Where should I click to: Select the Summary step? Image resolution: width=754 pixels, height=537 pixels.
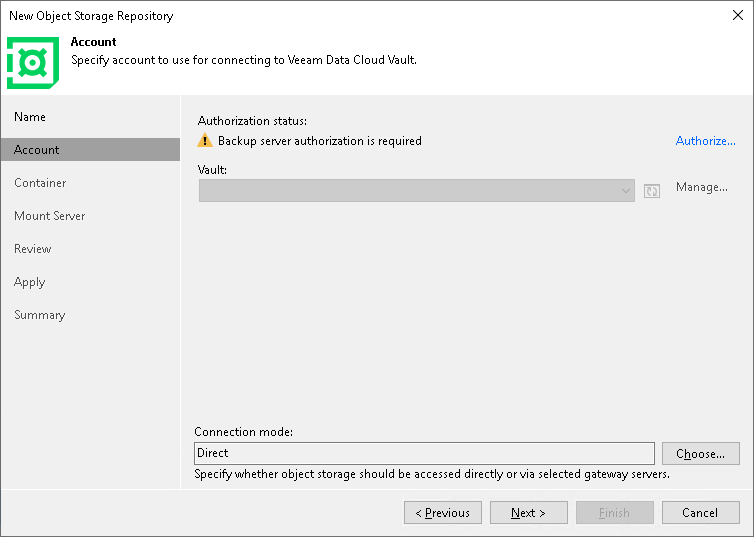pos(39,315)
